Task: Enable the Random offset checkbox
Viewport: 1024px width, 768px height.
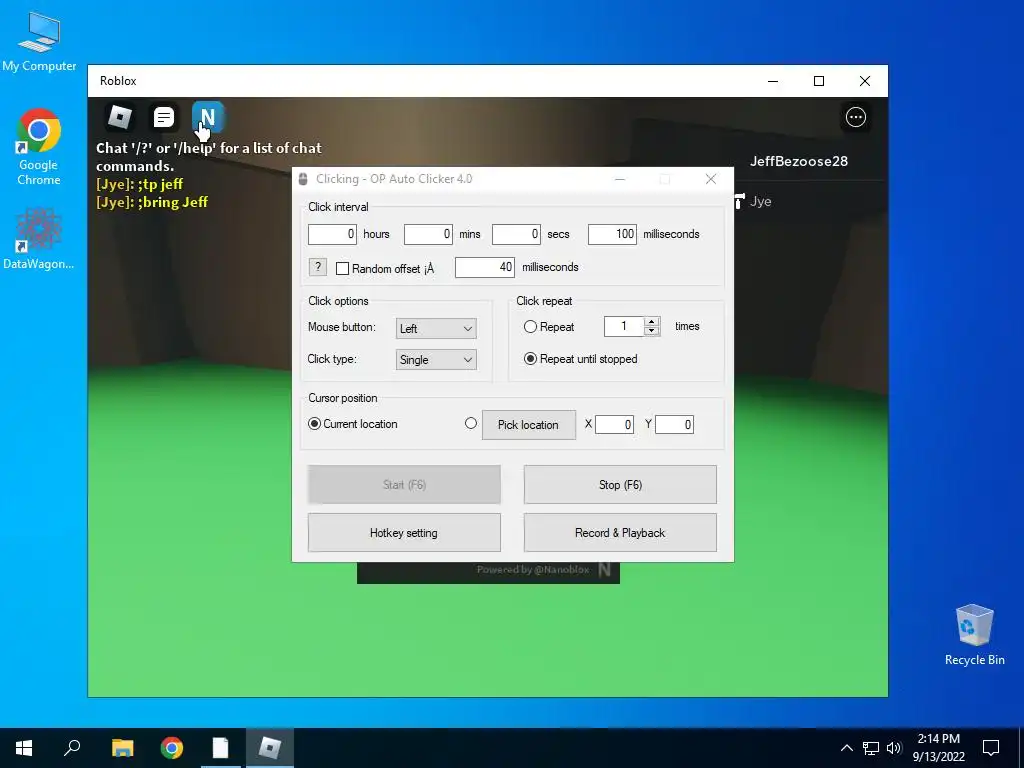Action: (342, 268)
